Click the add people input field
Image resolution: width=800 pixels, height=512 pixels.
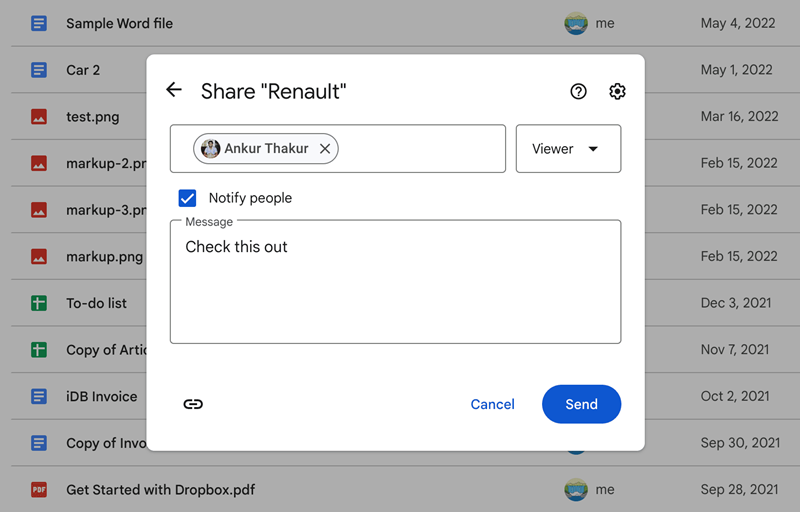click(x=338, y=148)
